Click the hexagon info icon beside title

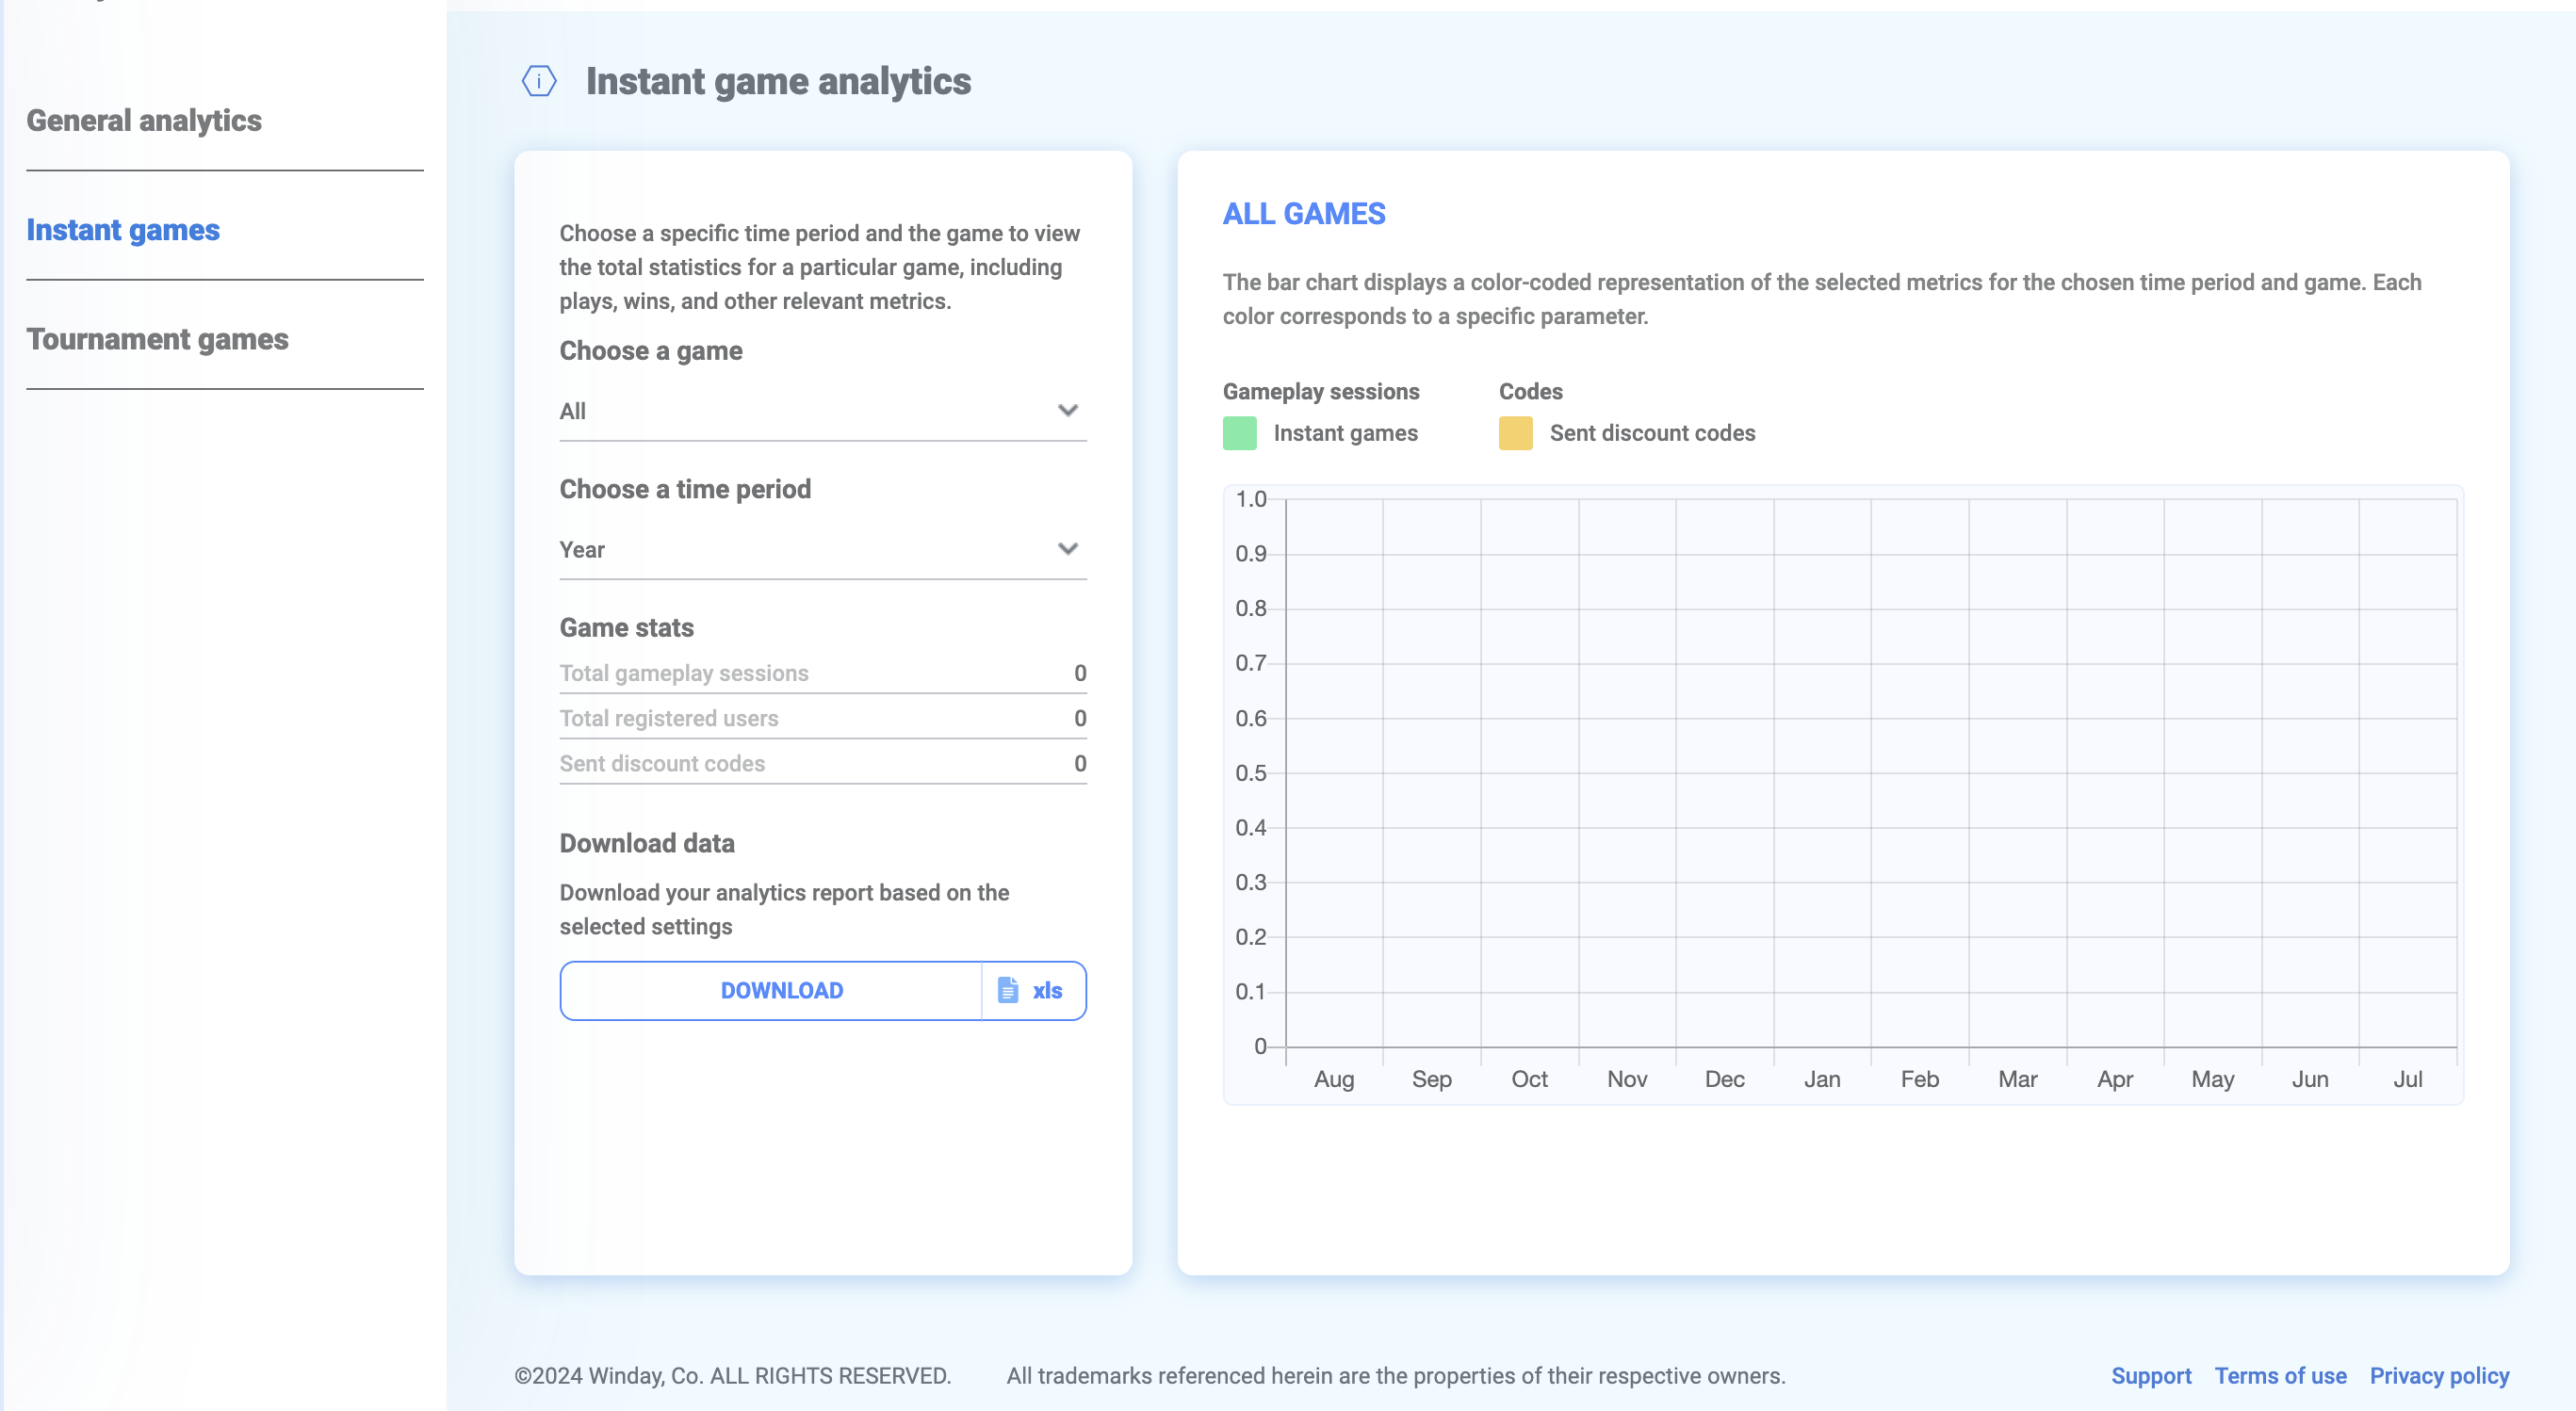click(539, 81)
